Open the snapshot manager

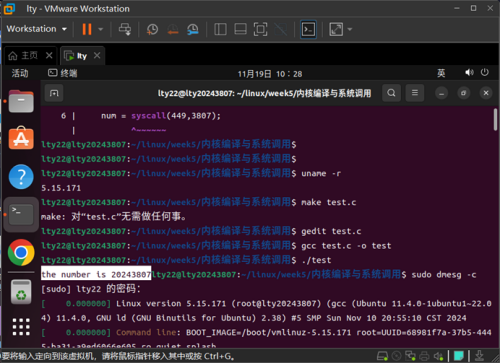click(x=193, y=29)
